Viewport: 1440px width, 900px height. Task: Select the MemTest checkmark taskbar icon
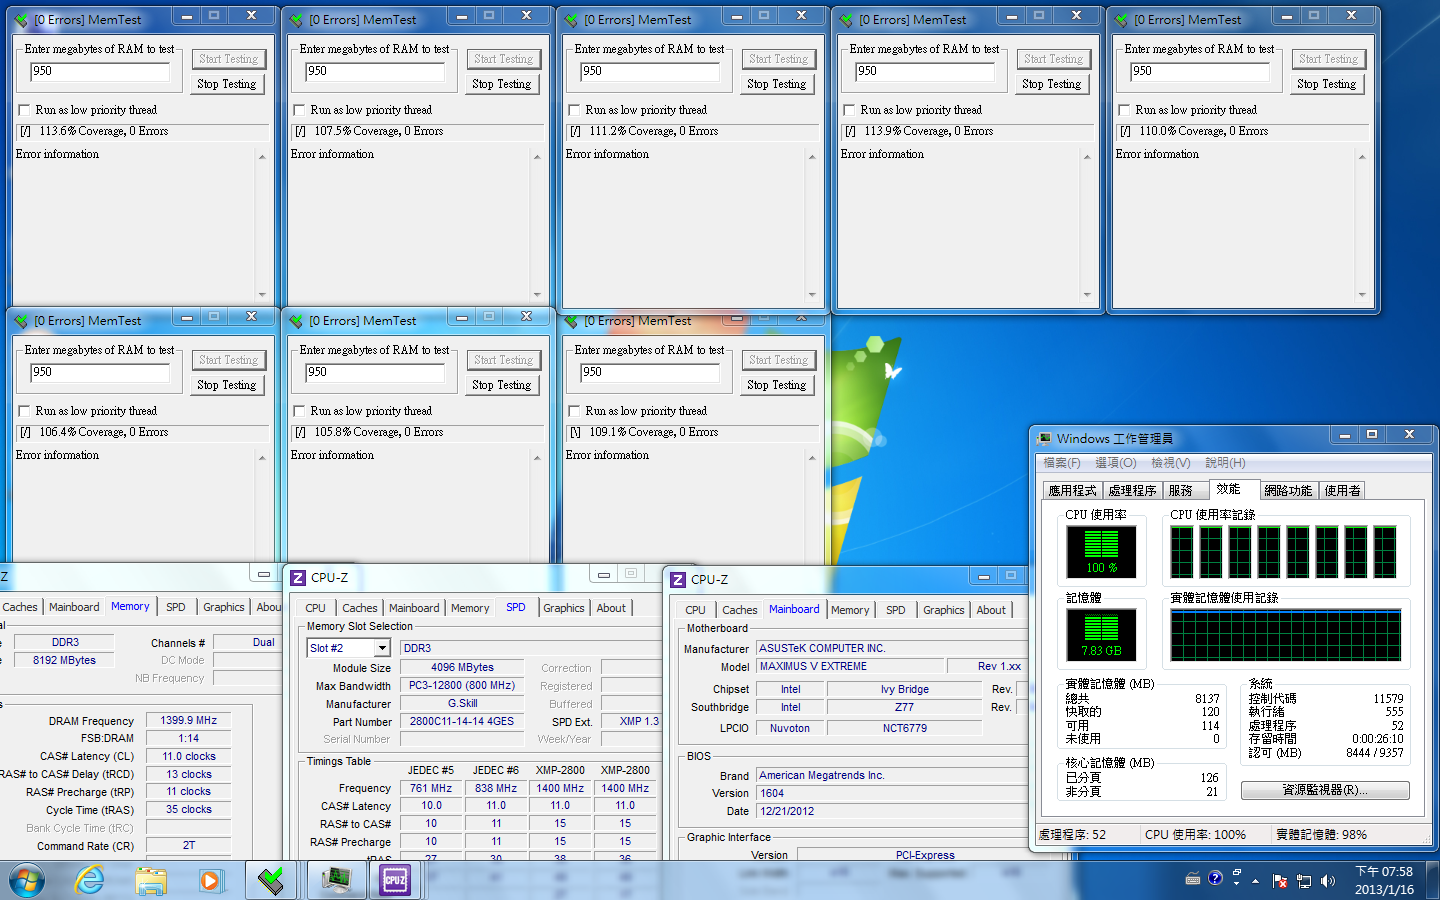pyautogui.click(x=271, y=880)
